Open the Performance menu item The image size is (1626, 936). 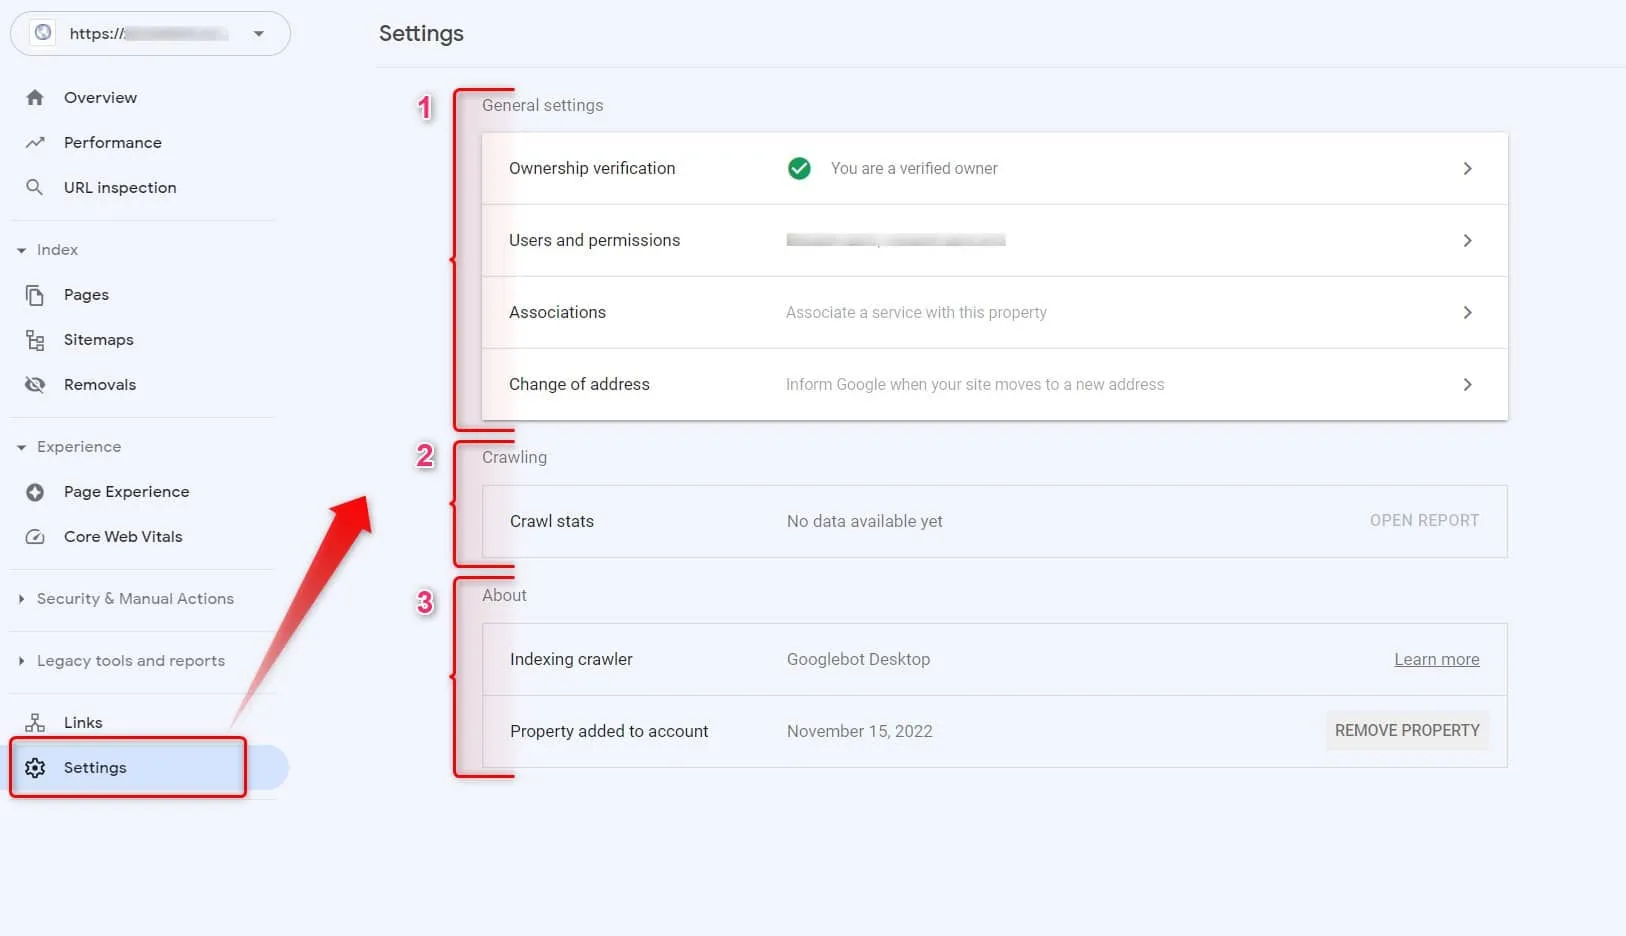pos(113,142)
